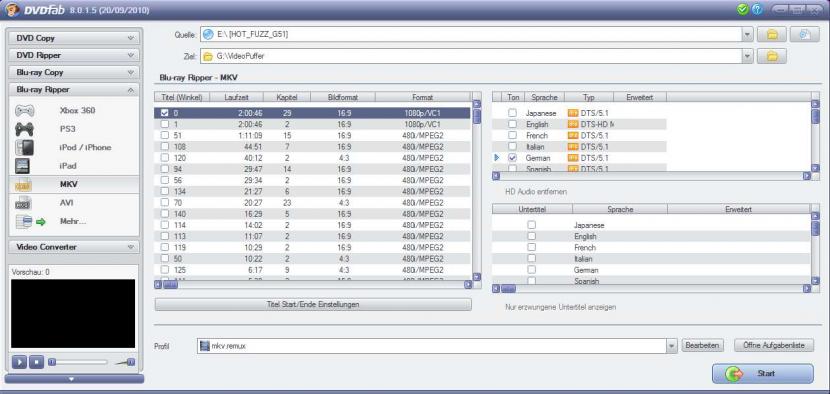This screenshot has width=830, height=394.
Task: Click the black Vorschau preview area
Action: pos(73,314)
